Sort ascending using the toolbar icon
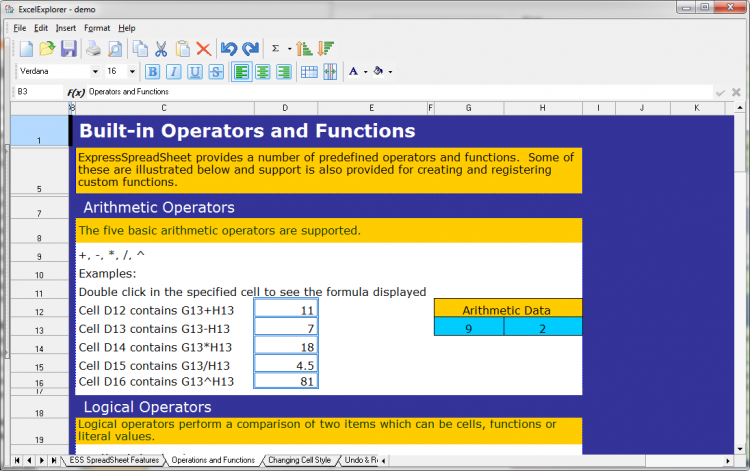750x471 pixels. [307, 48]
